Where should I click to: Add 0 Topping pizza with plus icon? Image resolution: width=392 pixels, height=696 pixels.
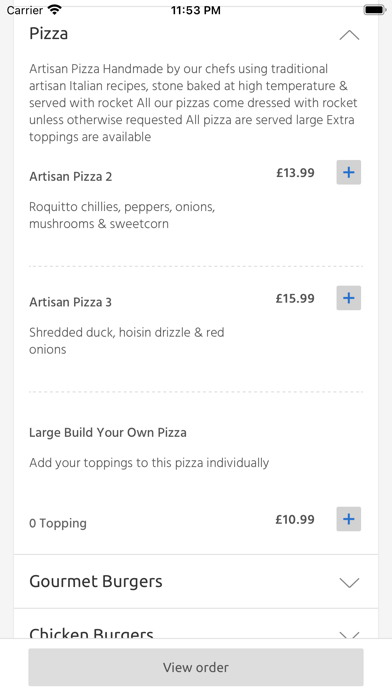click(348, 519)
